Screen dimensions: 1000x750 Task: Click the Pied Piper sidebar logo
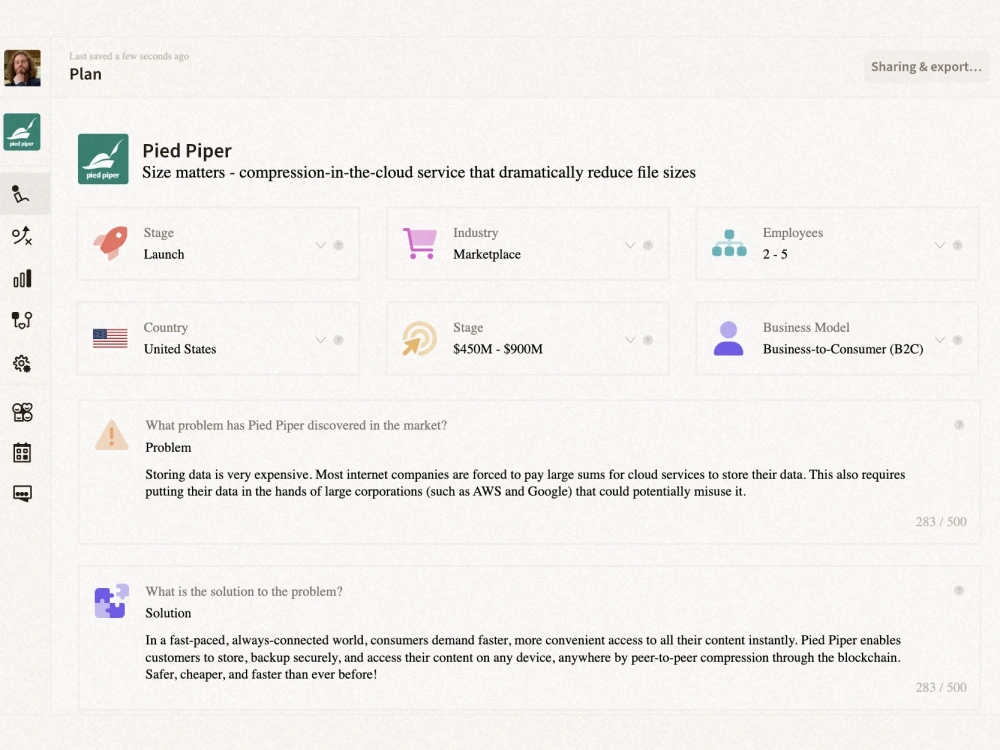(22, 132)
